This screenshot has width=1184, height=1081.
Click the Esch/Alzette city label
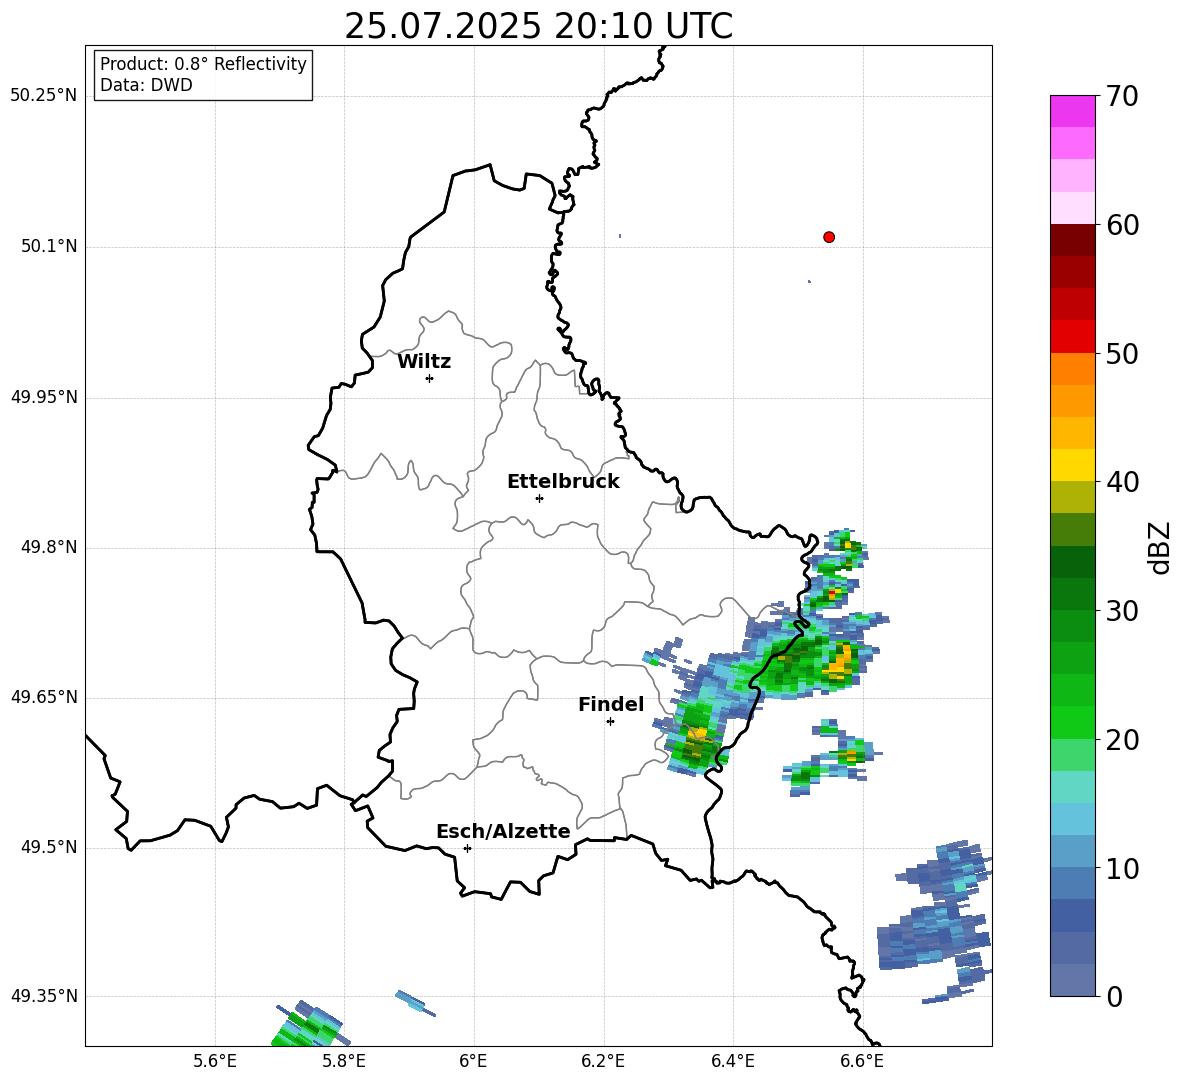pos(503,831)
